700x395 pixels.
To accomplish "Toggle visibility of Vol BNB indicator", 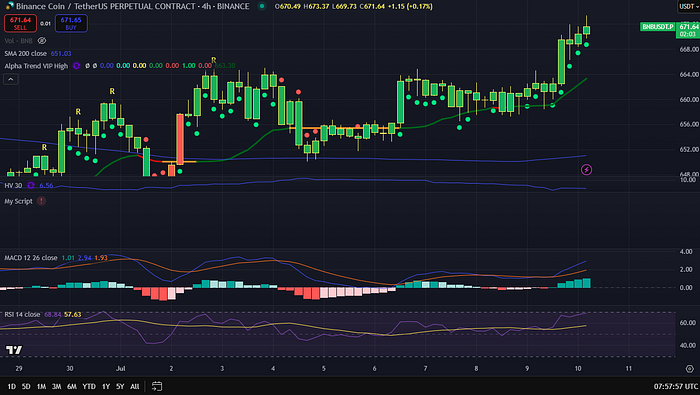I will [x=42, y=41].
